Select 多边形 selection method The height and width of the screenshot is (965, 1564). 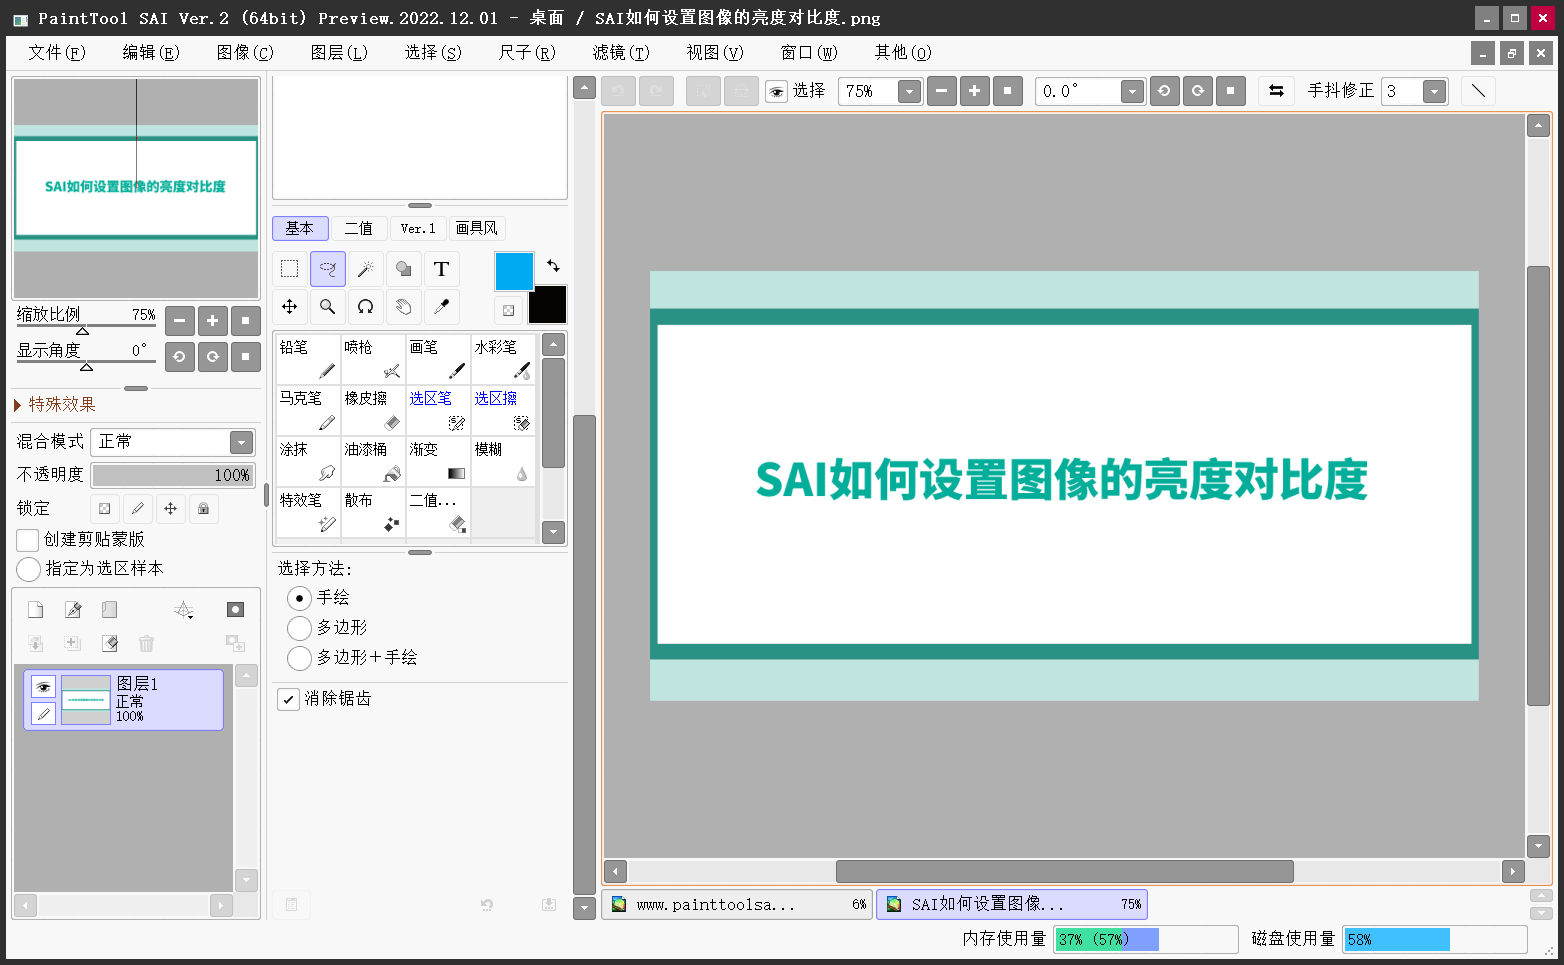click(x=299, y=628)
